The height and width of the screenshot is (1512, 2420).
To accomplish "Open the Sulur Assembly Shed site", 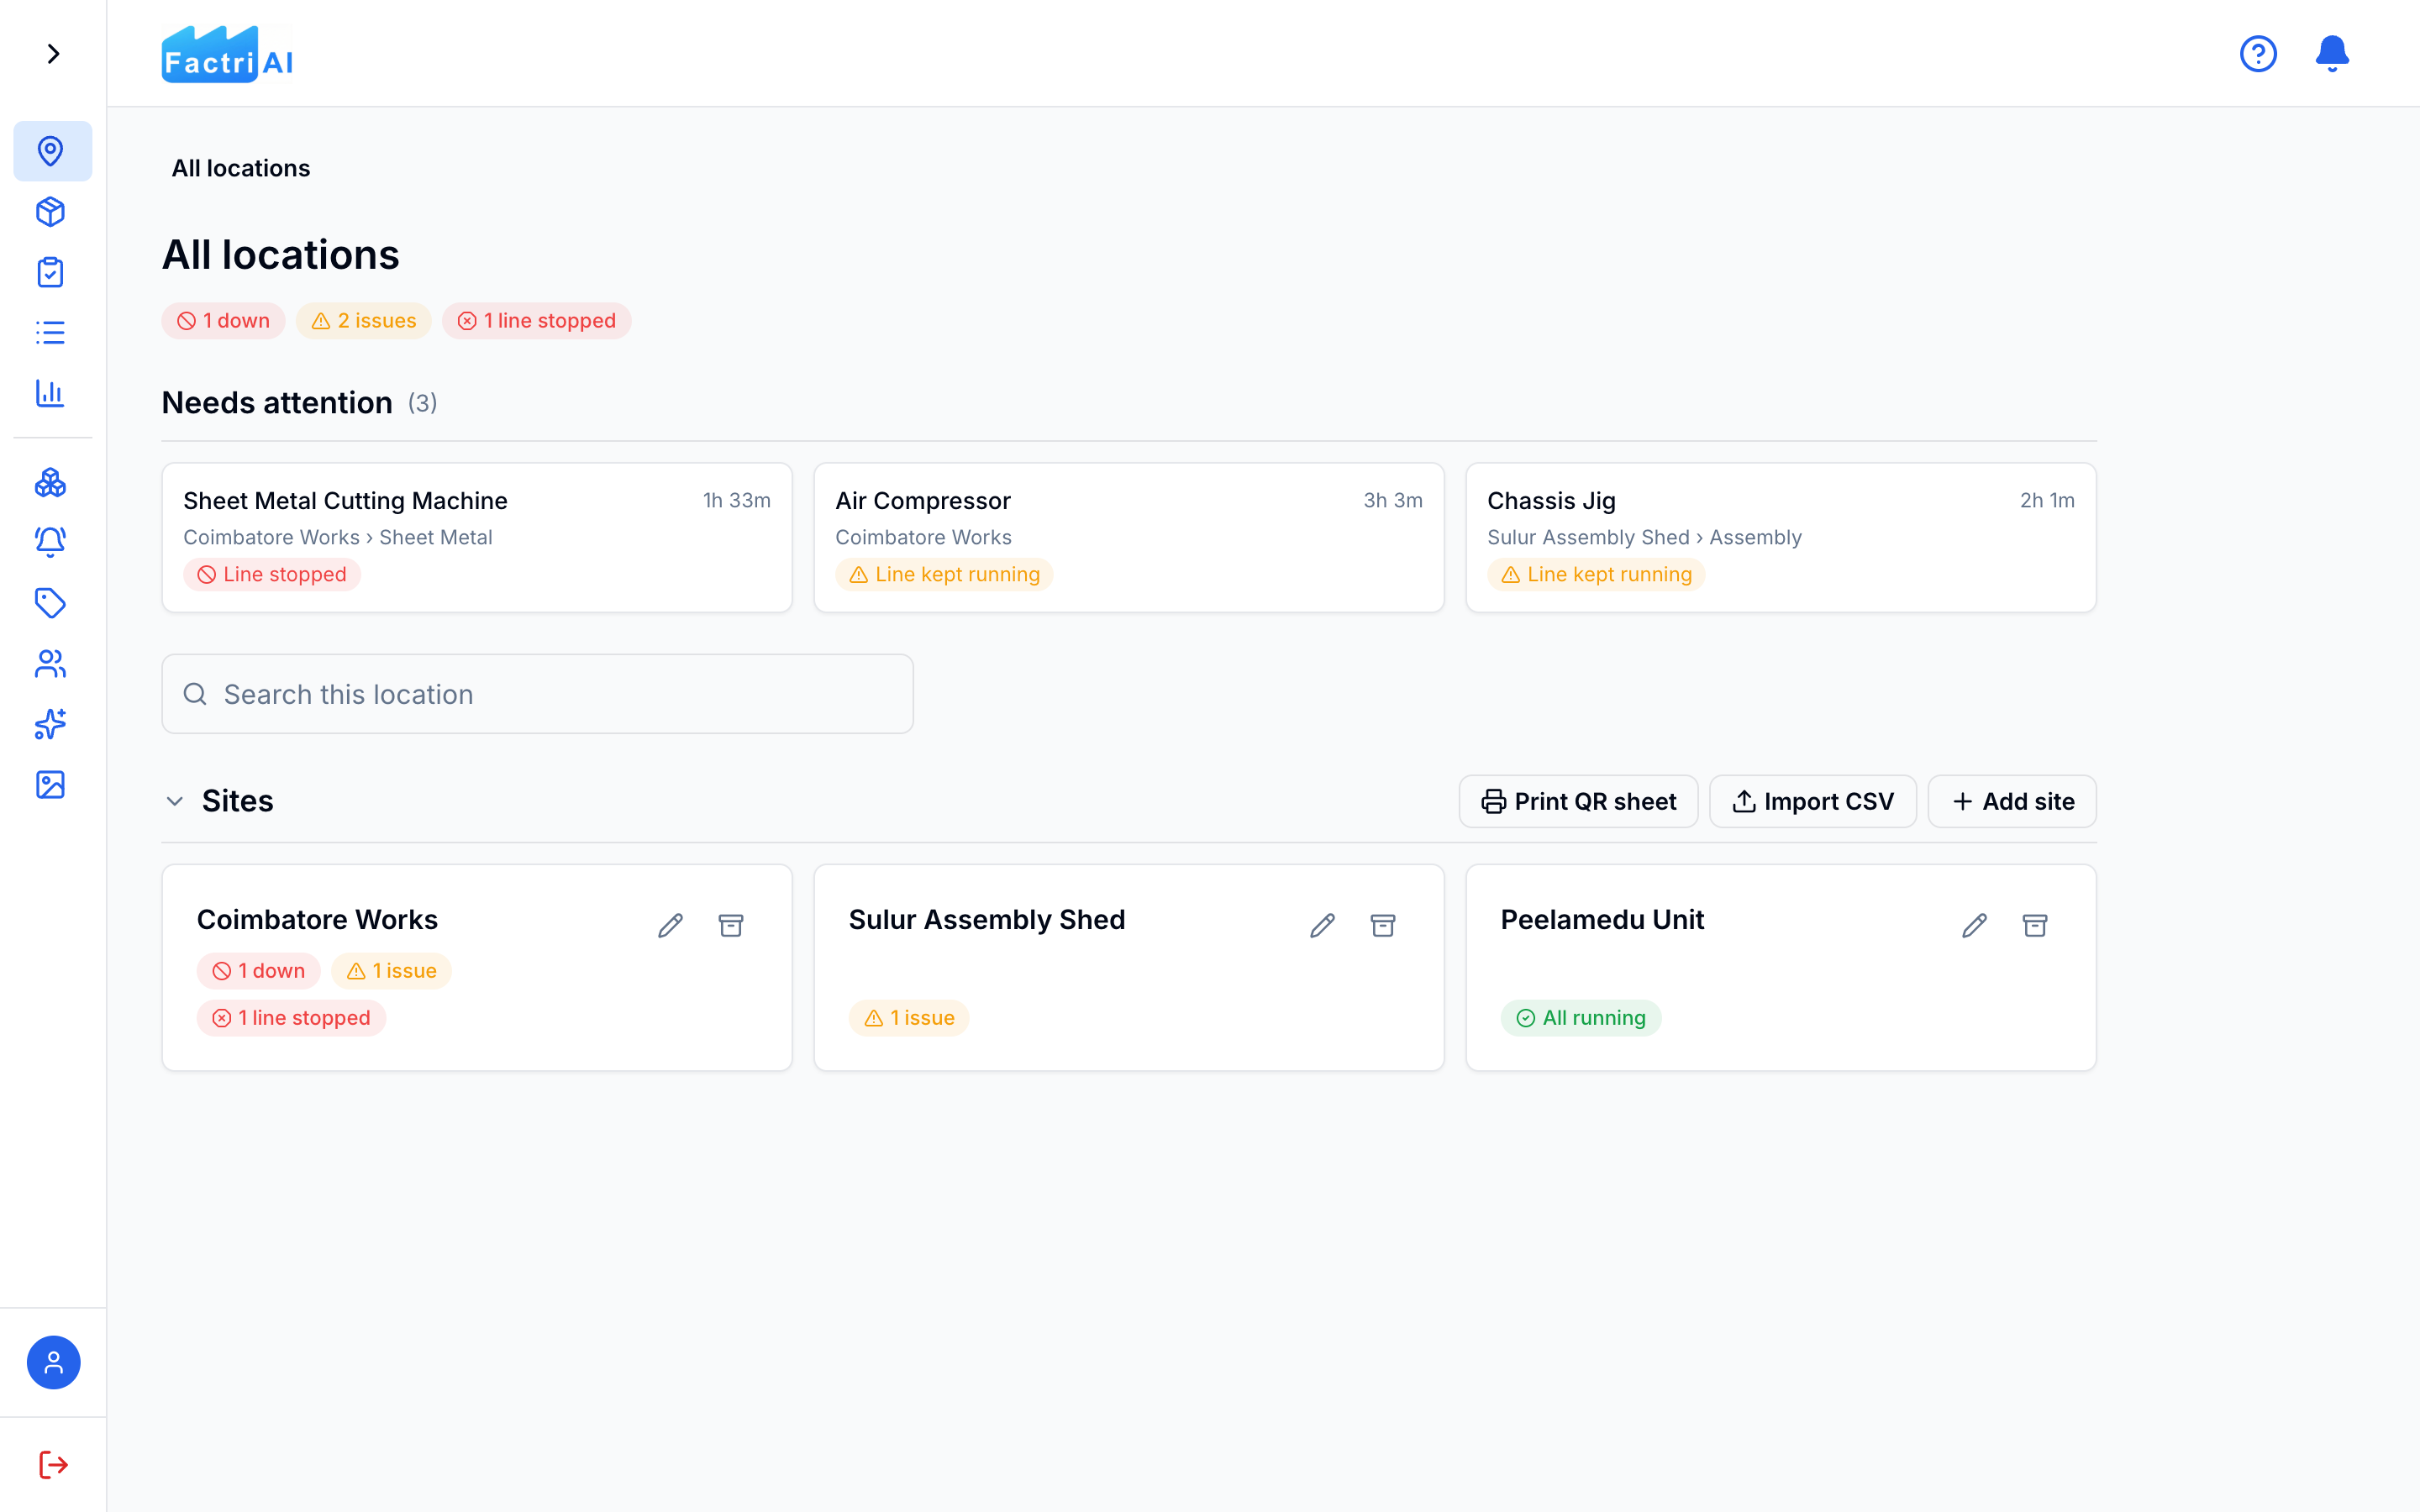I will [x=1129, y=968].
